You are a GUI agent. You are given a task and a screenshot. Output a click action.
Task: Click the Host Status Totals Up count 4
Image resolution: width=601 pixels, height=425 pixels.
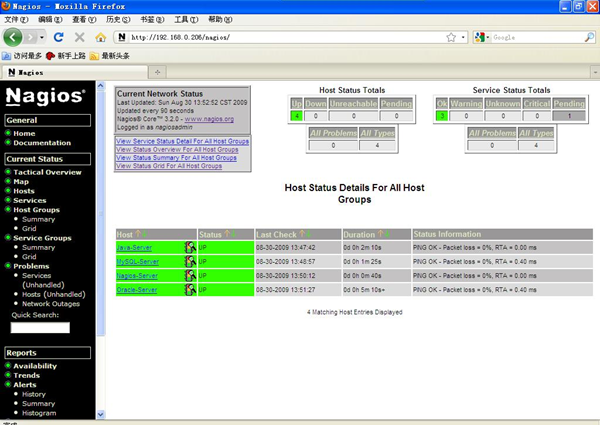coord(297,116)
